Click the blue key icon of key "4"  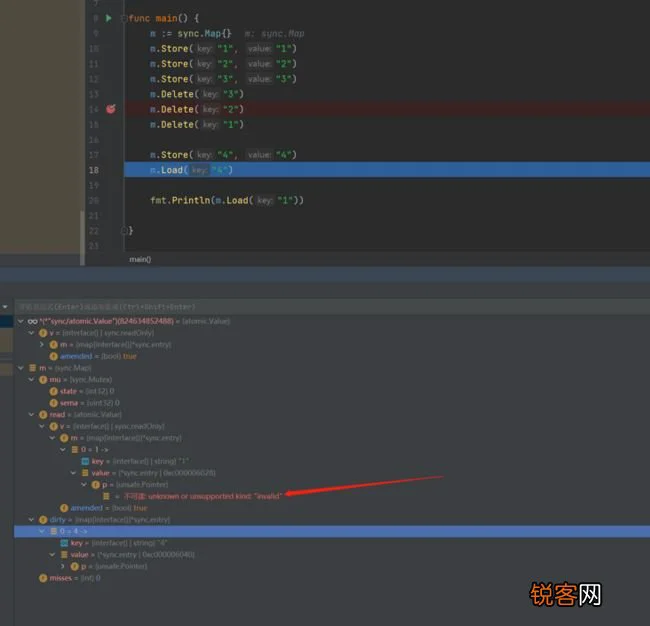[64, 543]
